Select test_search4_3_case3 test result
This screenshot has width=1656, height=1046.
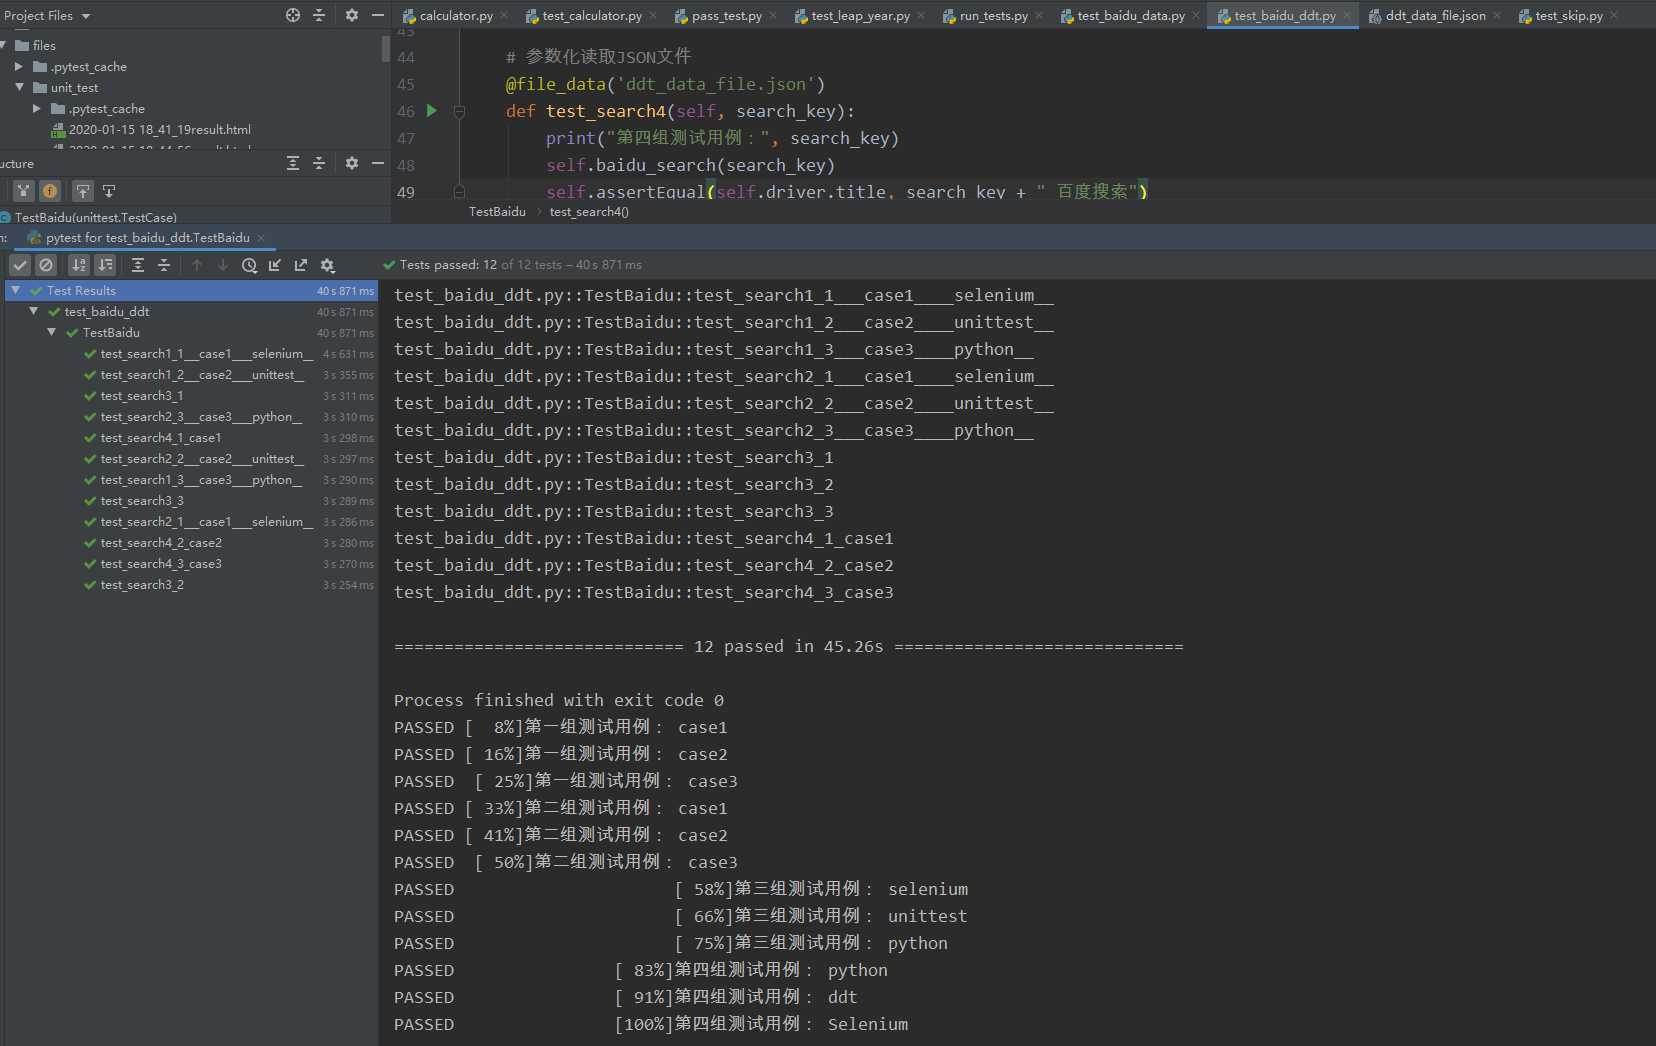[161, 563]
